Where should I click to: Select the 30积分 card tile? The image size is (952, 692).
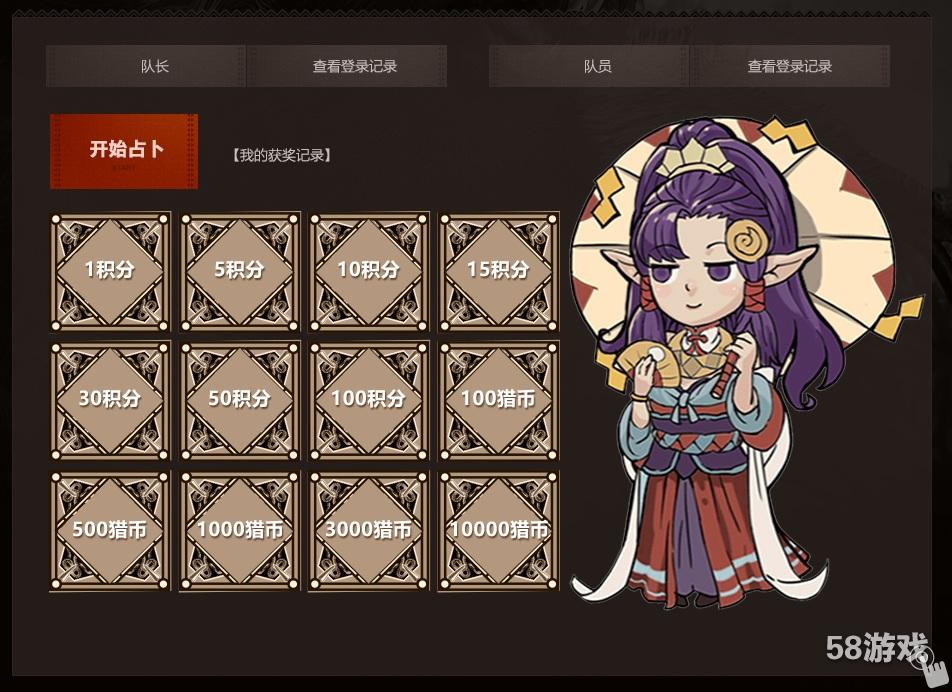[x=110, y=401]
